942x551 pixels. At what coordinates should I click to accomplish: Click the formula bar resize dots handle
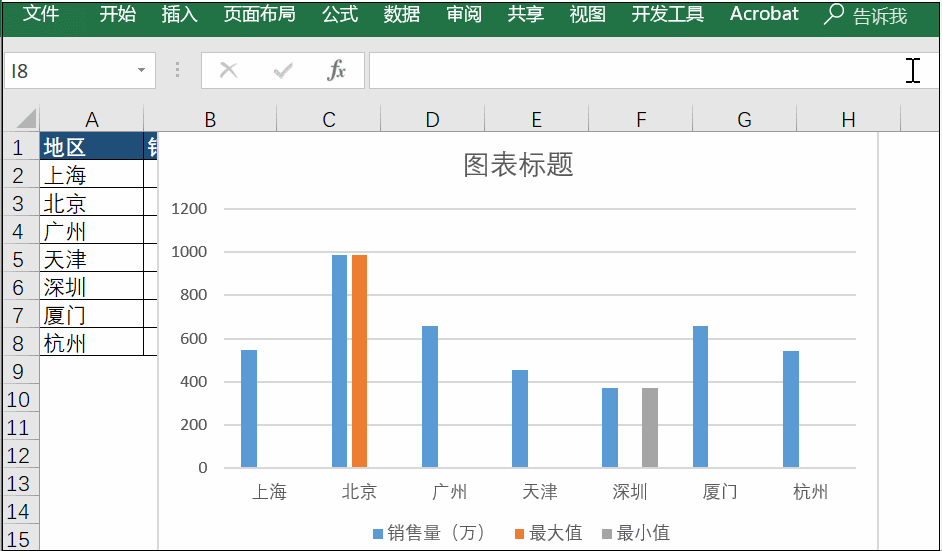[x=177, y=70]
